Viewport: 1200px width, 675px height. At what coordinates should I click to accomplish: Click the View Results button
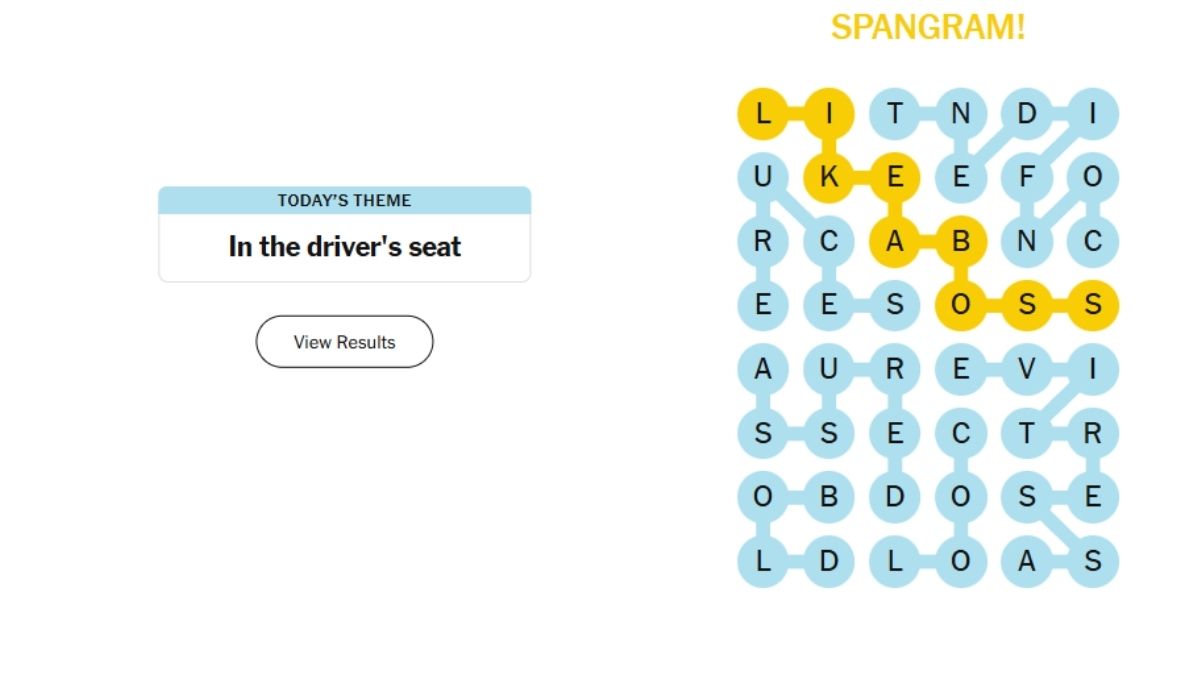tap(344, 342)
